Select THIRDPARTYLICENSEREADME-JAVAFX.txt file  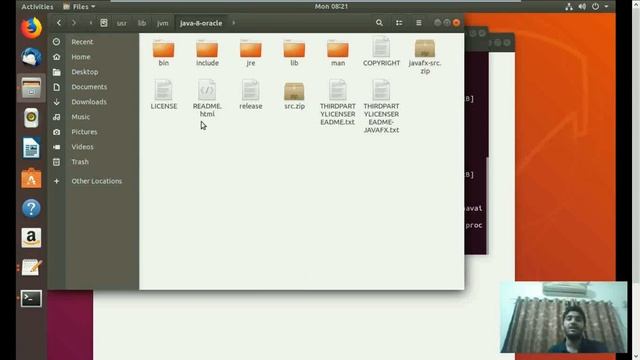381,107
